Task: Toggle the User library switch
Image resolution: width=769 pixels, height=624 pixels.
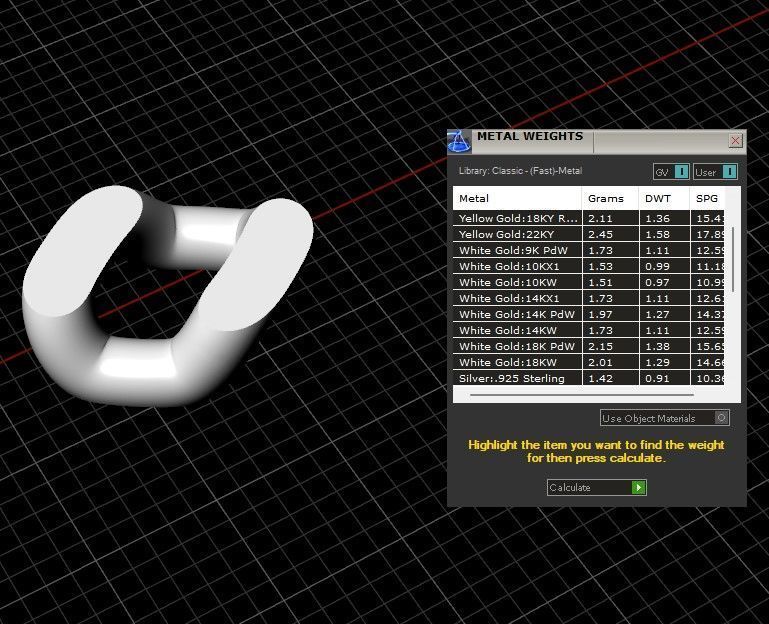Action: pyautogui.click(x=715, y=172)
